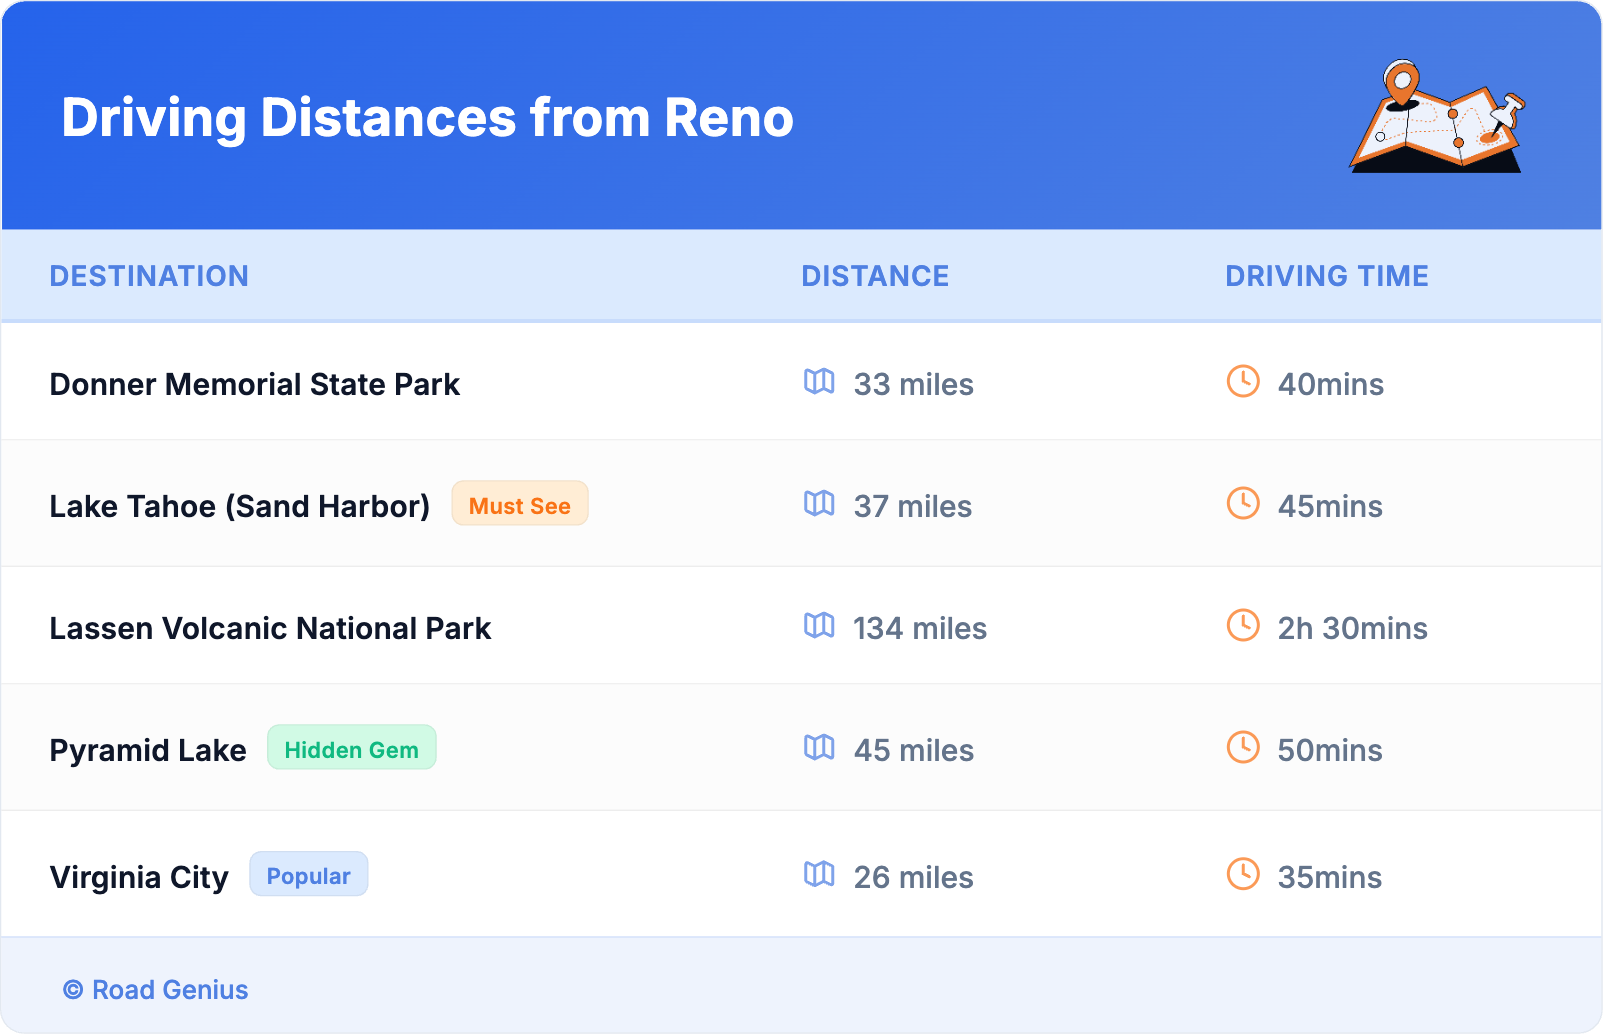The width and height of the screenshot is (1604, 1034).
Task: Click the clock icon next to 35mins
Action: [x=1243, y=875]
